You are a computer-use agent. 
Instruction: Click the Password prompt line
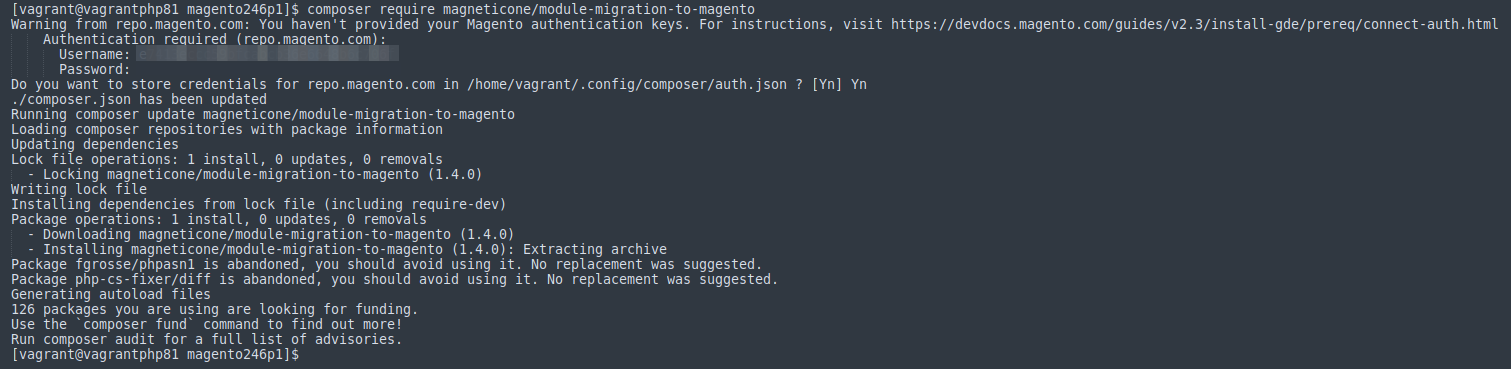(x=95, y=69)
